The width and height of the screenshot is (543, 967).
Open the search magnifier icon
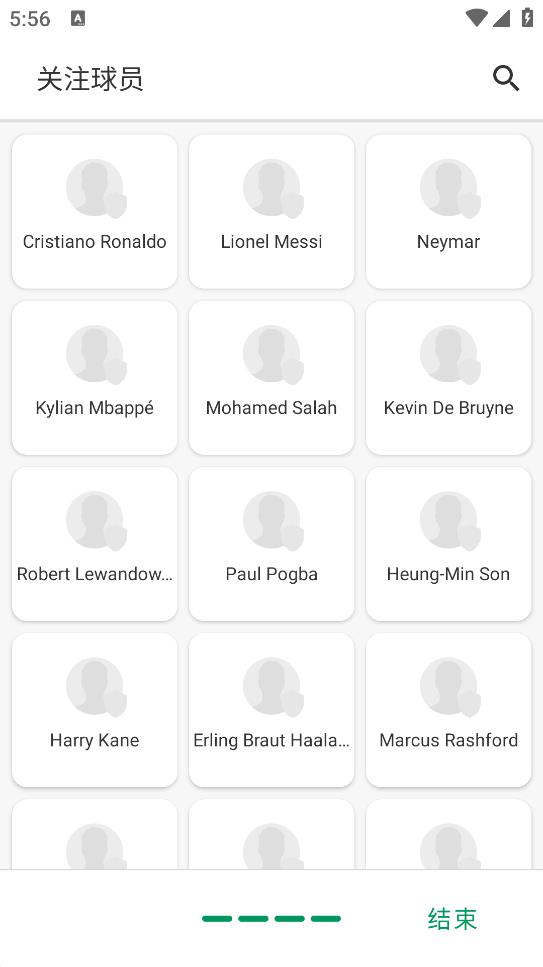click(x=506, y=79)
